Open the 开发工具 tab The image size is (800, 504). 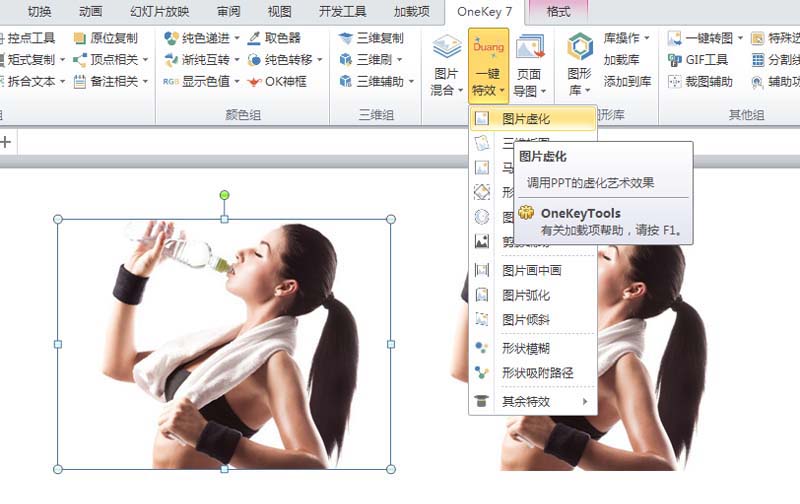pyautogui.click(x=343, y=12)
